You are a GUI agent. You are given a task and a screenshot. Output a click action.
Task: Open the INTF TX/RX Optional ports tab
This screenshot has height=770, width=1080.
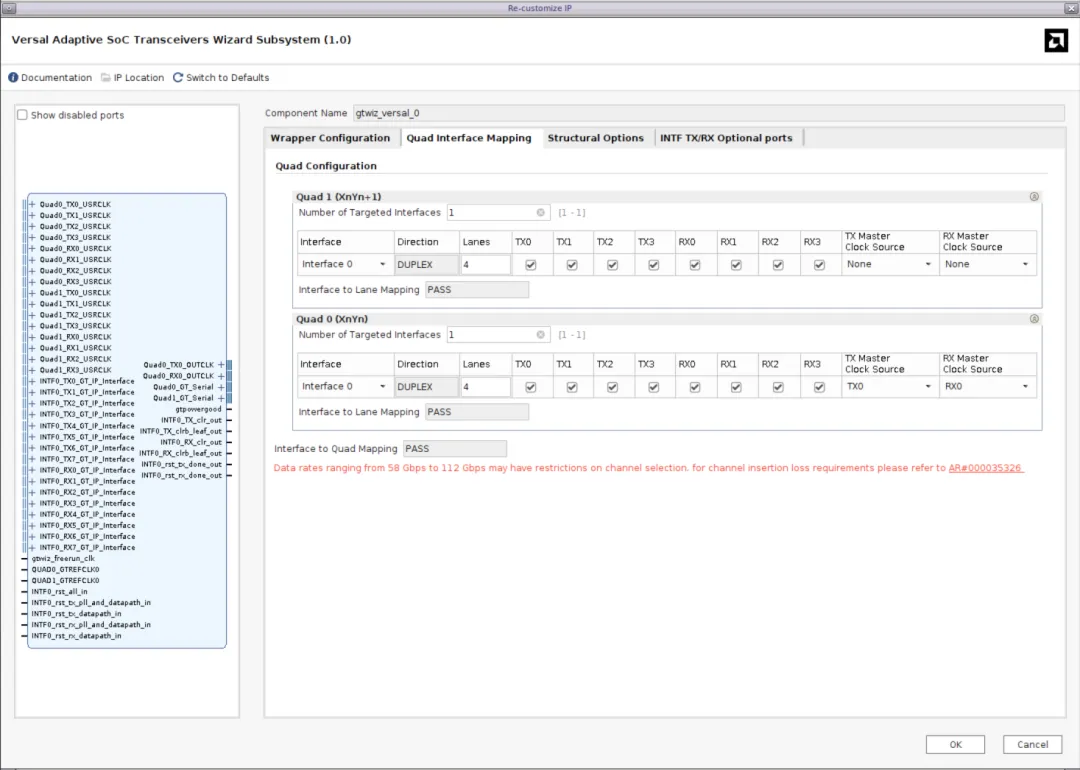(727, 138)
